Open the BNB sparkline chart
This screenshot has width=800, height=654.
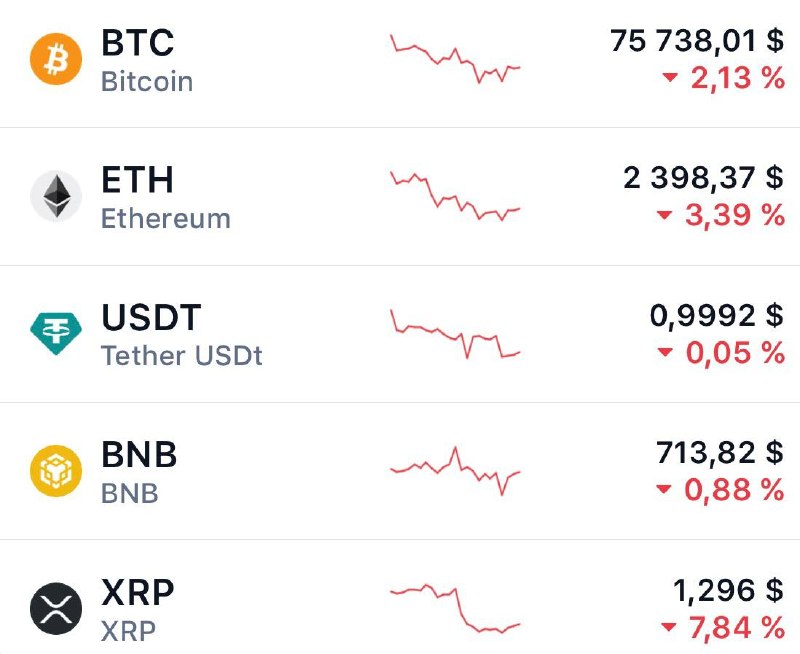[455, 470]
